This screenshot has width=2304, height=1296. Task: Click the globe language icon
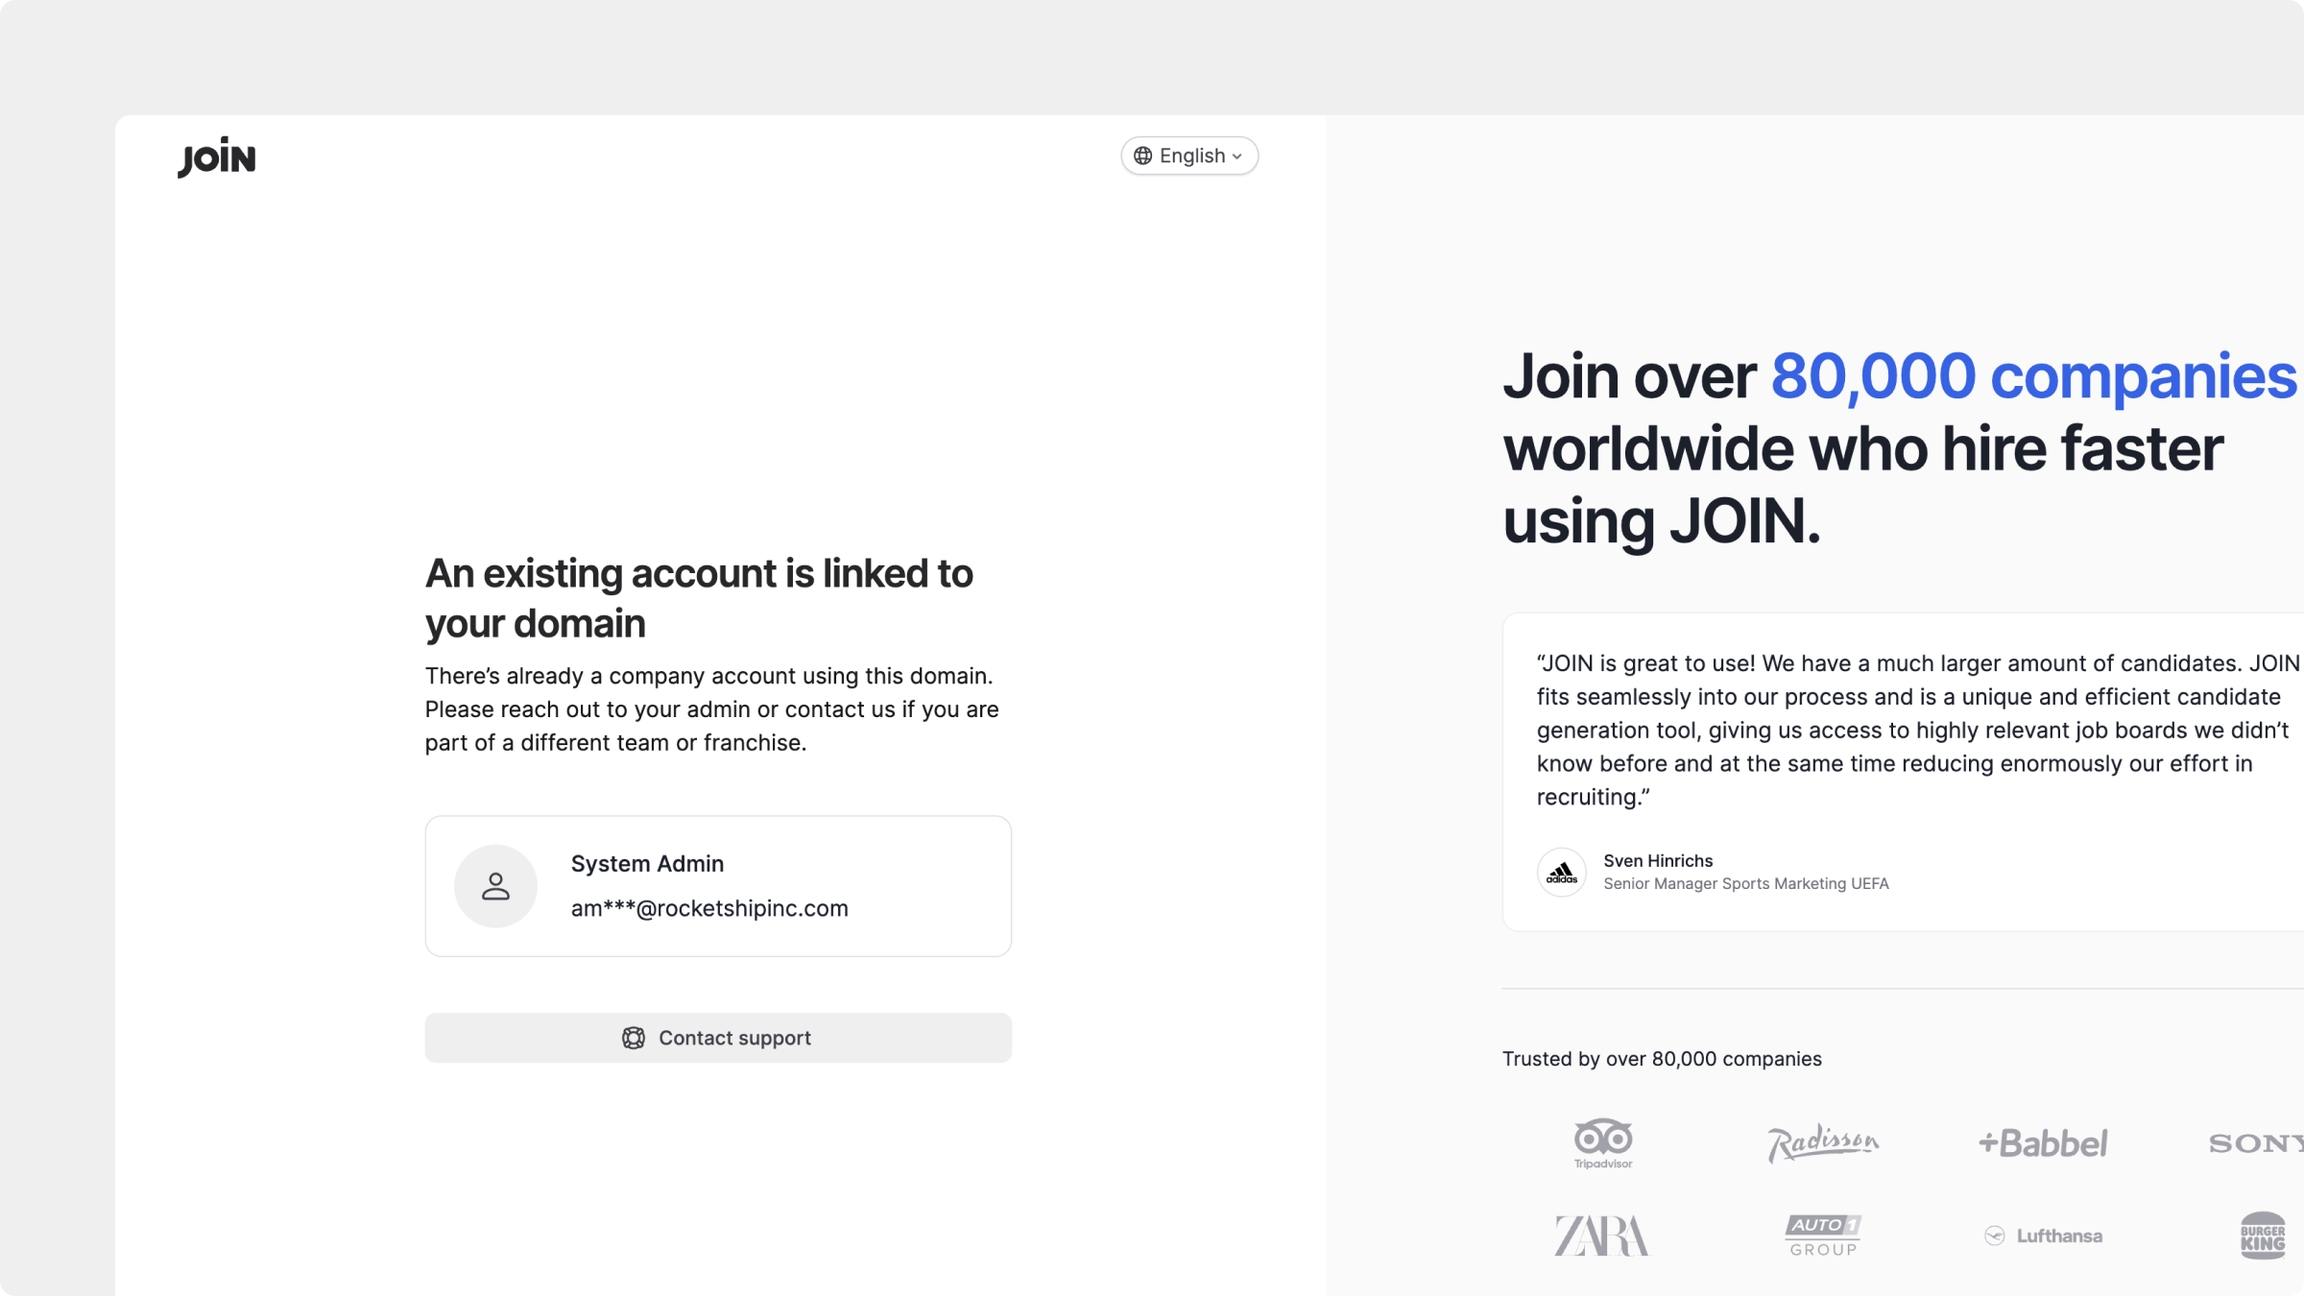[1143, 156]
